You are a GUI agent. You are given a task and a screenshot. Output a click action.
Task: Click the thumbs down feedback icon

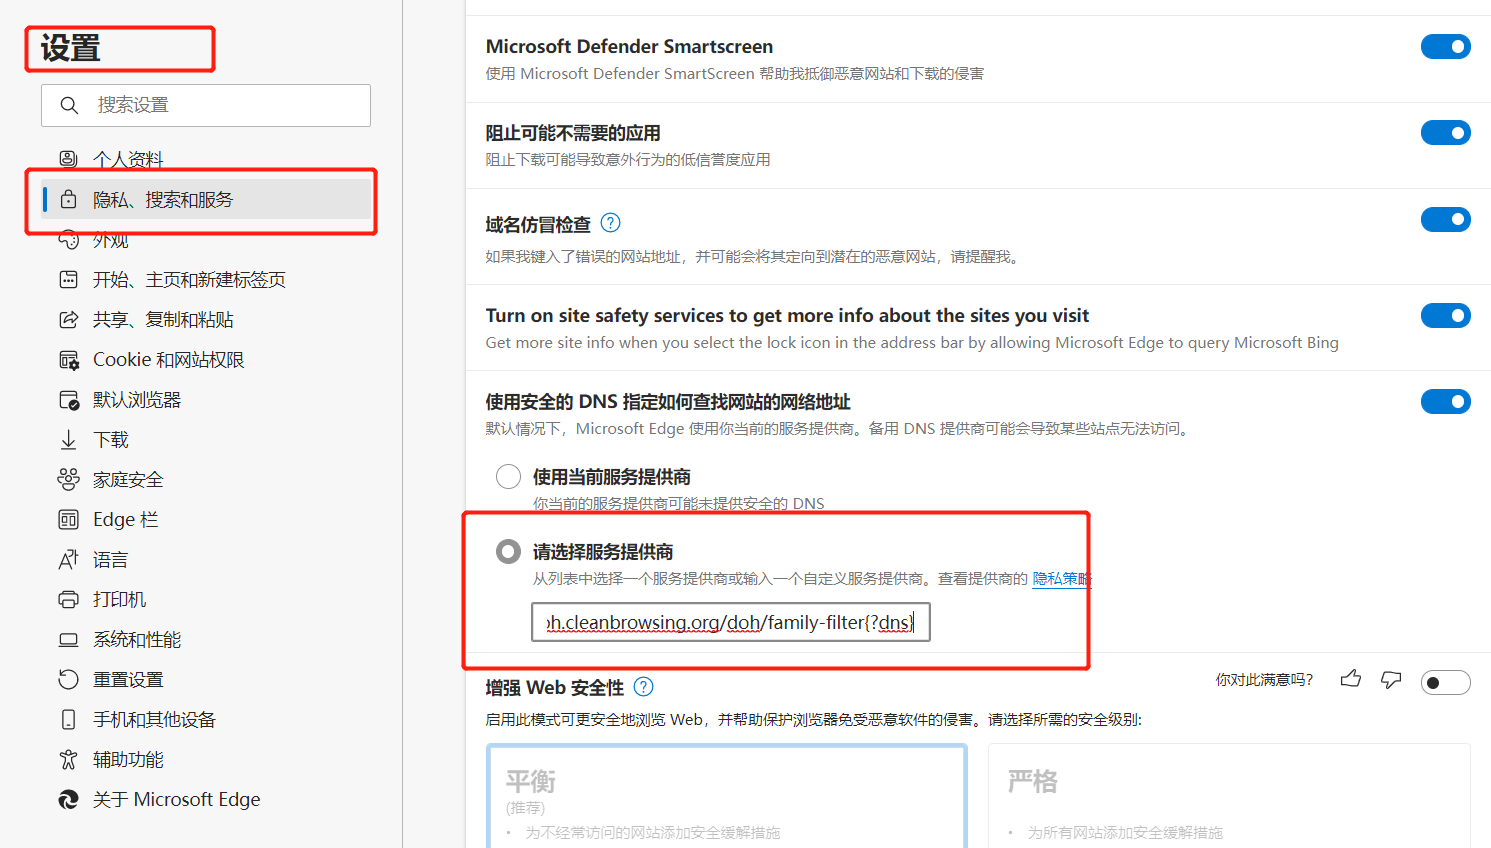click(1391, 679)
